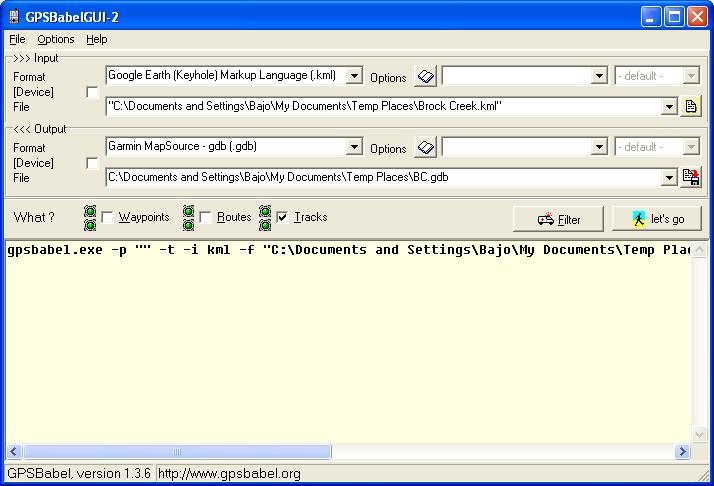Click horizontal scrollbar left arrow

pyautogui.click(x=14, y=451)
